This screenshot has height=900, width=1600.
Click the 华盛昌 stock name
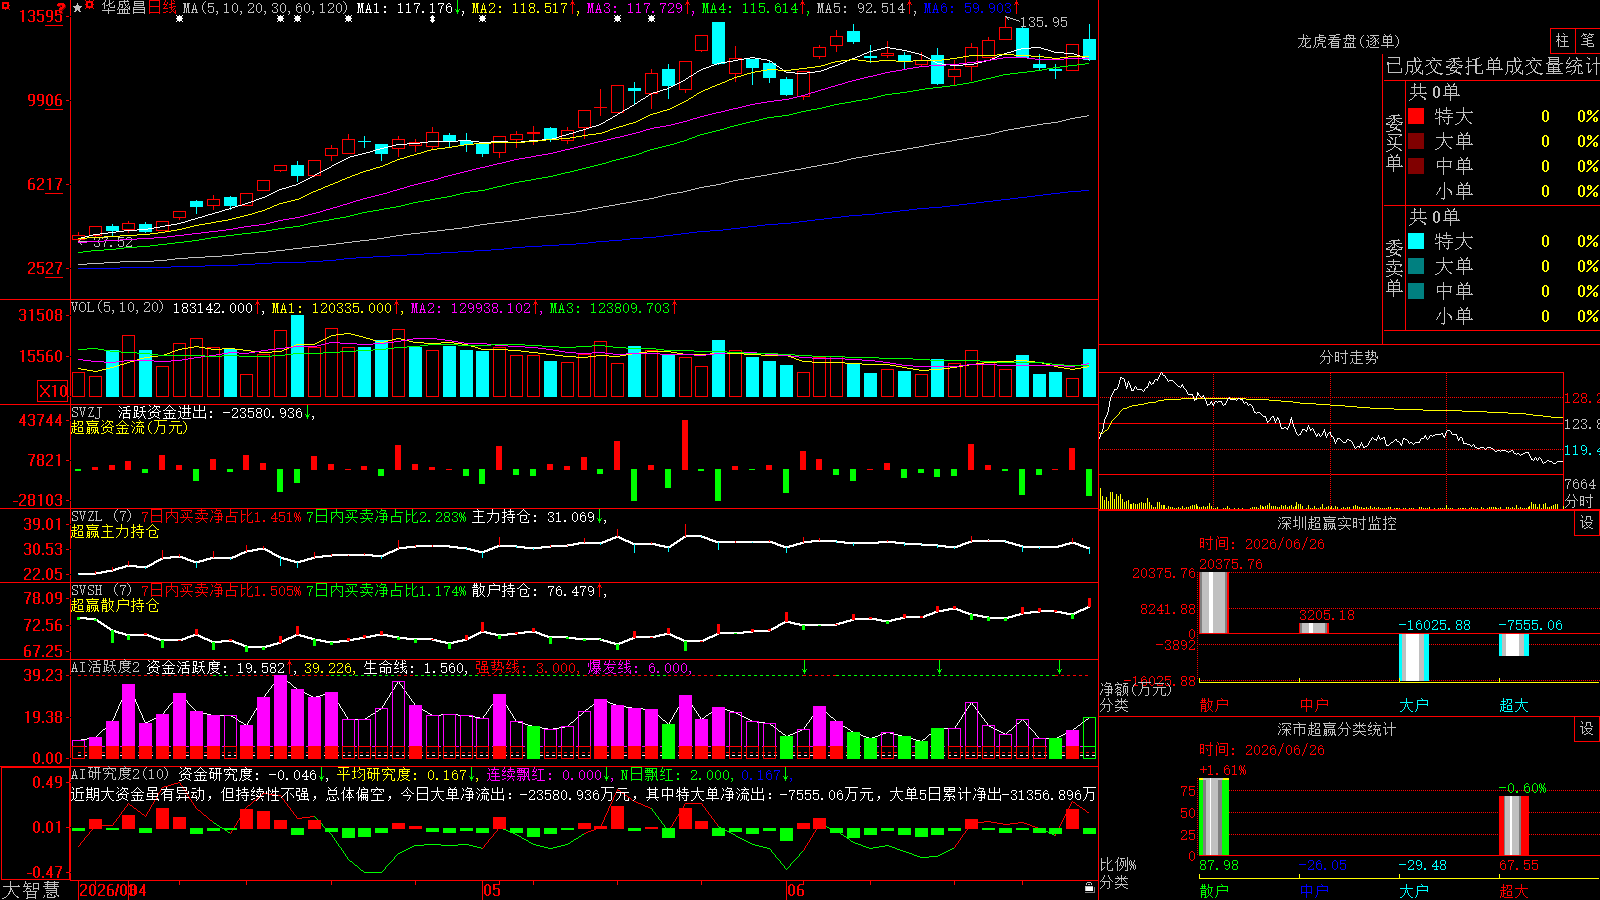pyautogui.click(x=123, y=8)
